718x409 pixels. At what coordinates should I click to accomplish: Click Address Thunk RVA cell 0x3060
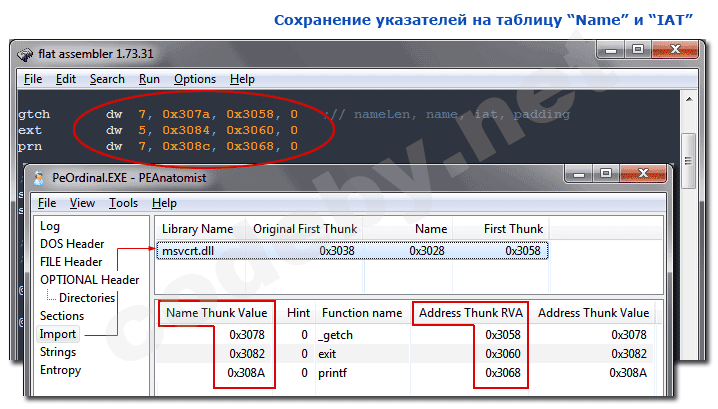[503, 354]
